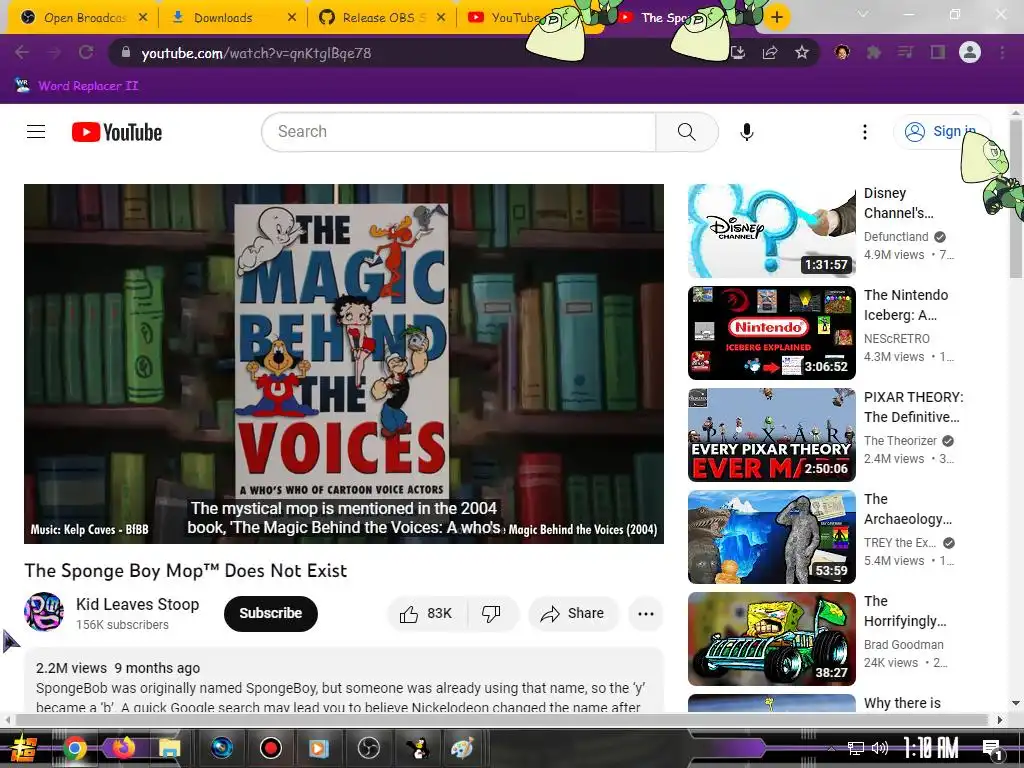The image size is (1024, 768).
Task: Focus the YouTube Search field
Action: (458, 132)
